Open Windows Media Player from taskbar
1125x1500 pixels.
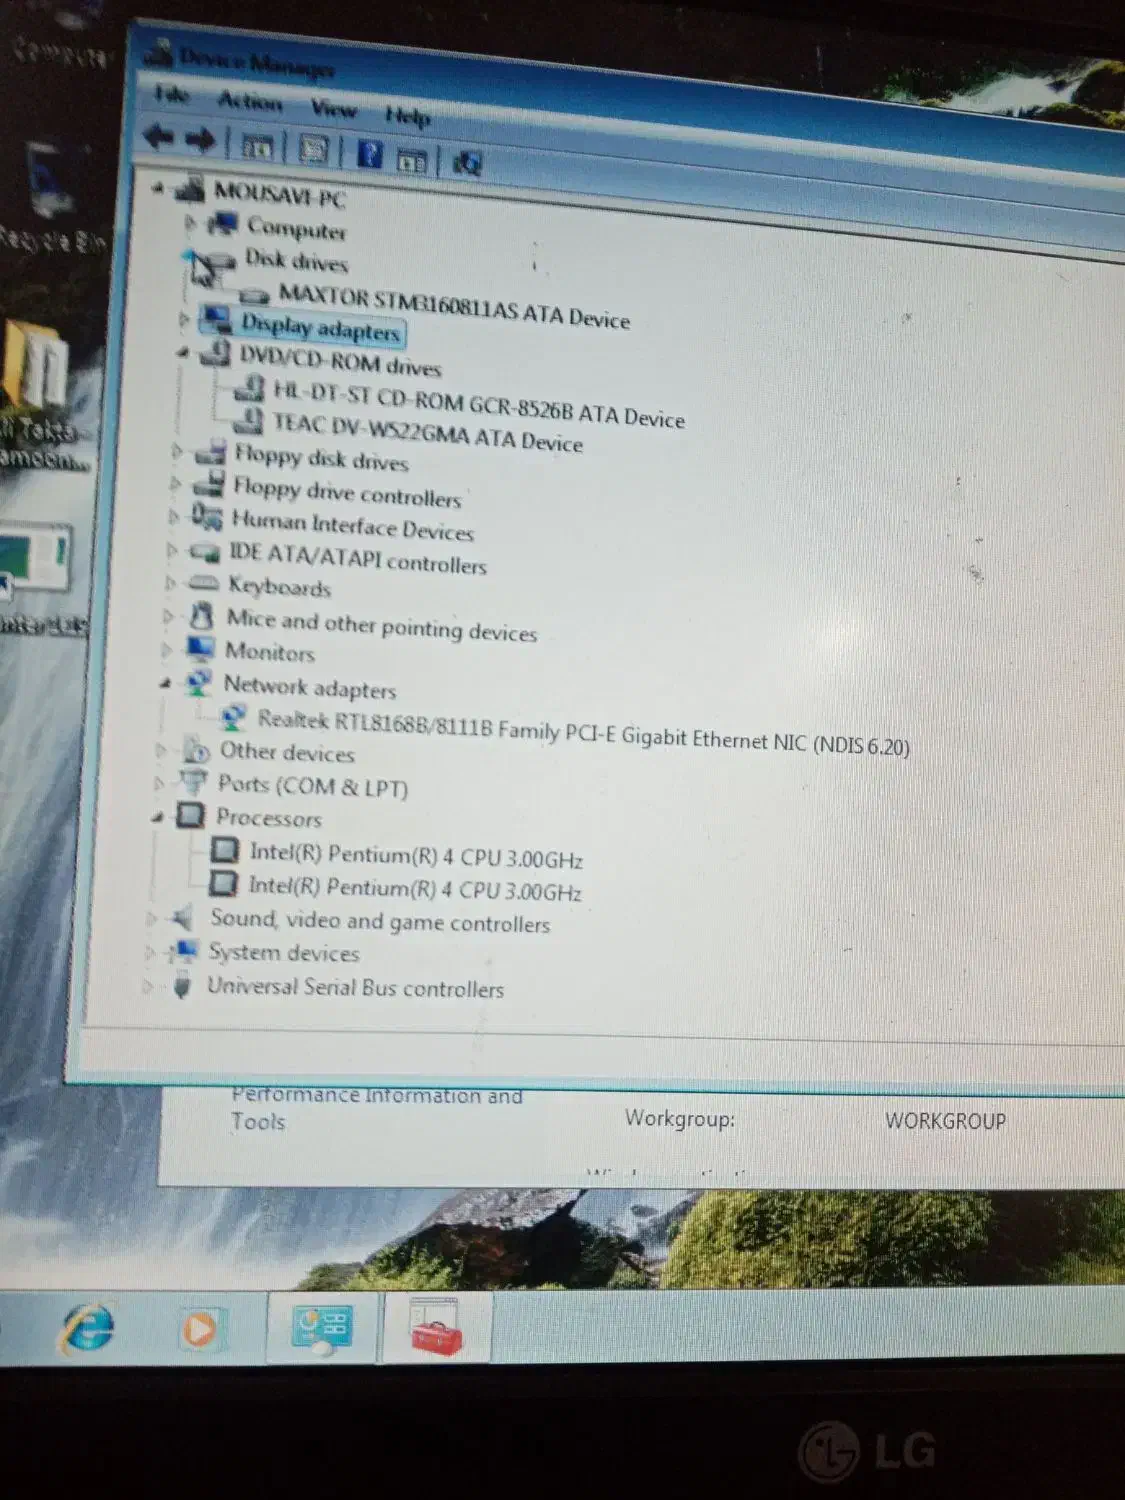click(199, 1330)
